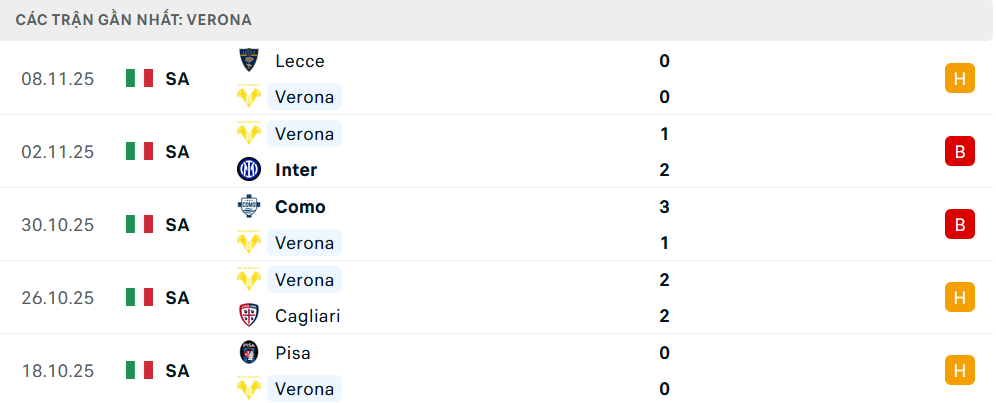This screenshot has height=403, width=996.
Task: Open the Inter team link
Action: [297, 170]
